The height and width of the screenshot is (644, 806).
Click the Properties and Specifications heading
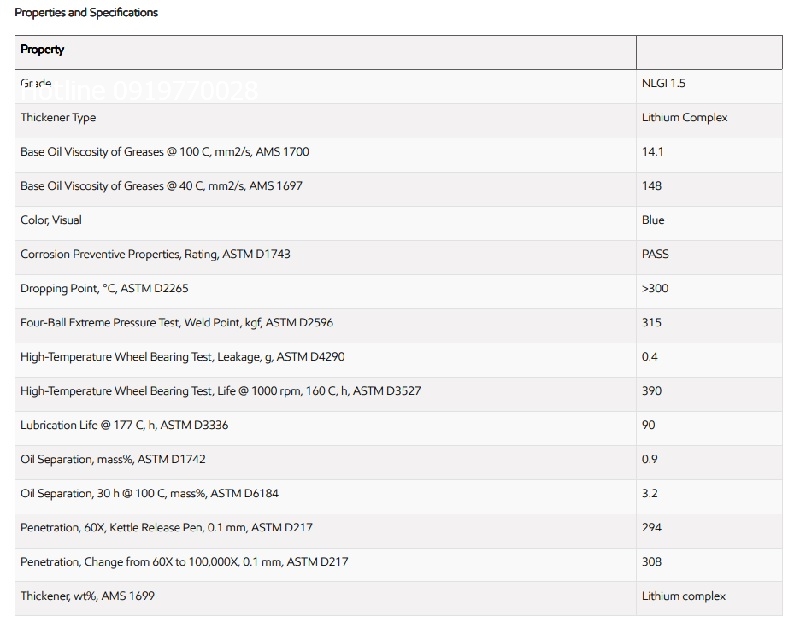(86, 13)
